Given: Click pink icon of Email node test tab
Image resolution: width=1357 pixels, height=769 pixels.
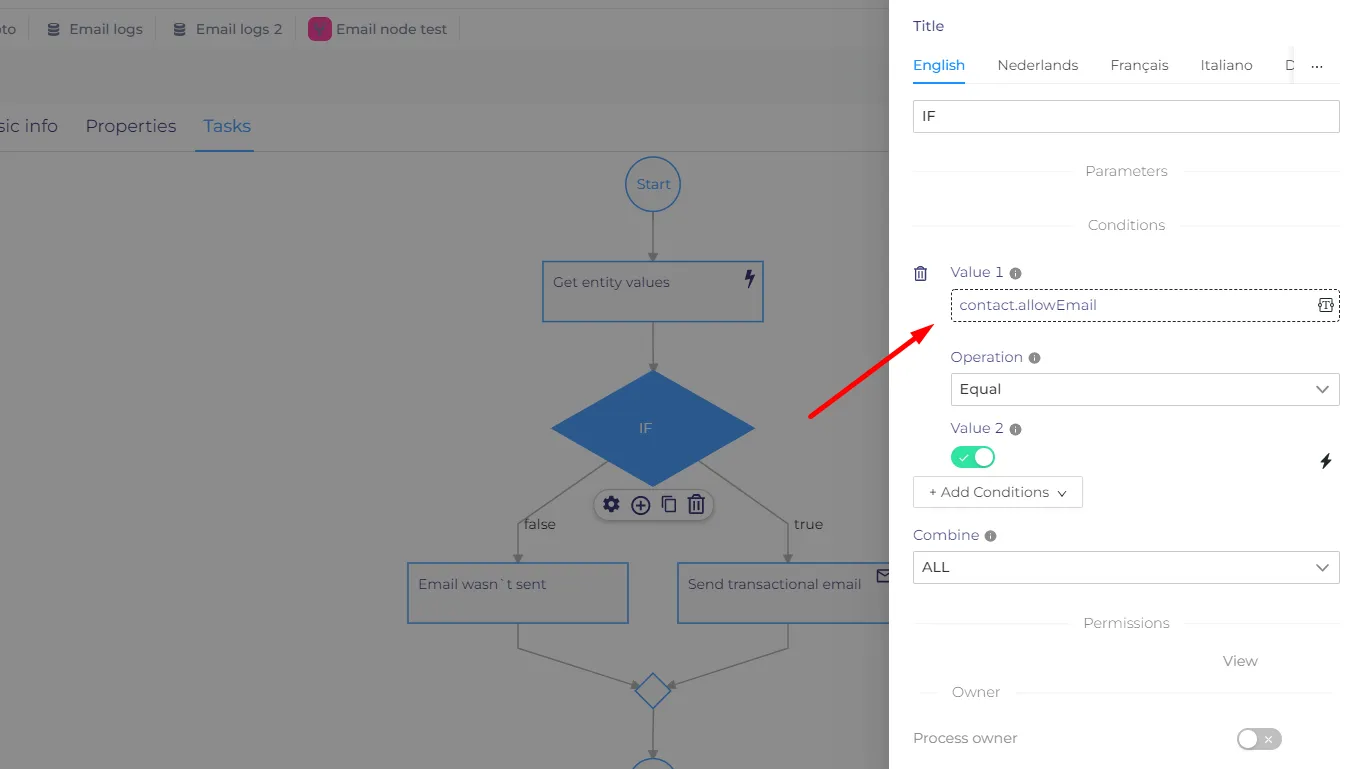Looking at the screenshot, I should coord(319,29).
